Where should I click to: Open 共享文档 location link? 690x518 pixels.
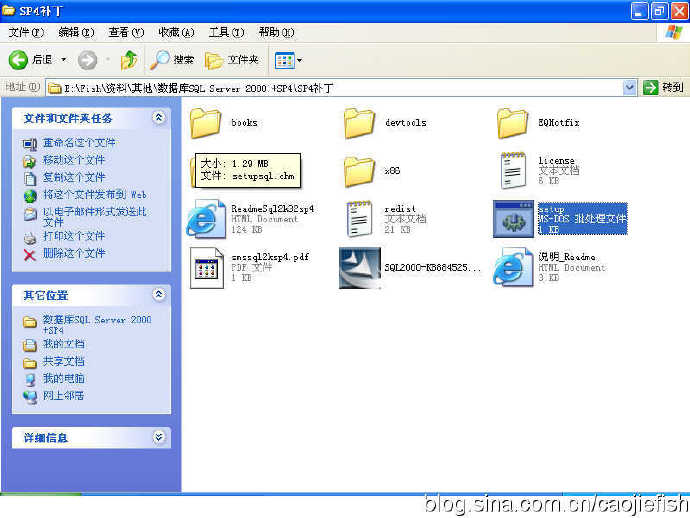pos(63,362)
